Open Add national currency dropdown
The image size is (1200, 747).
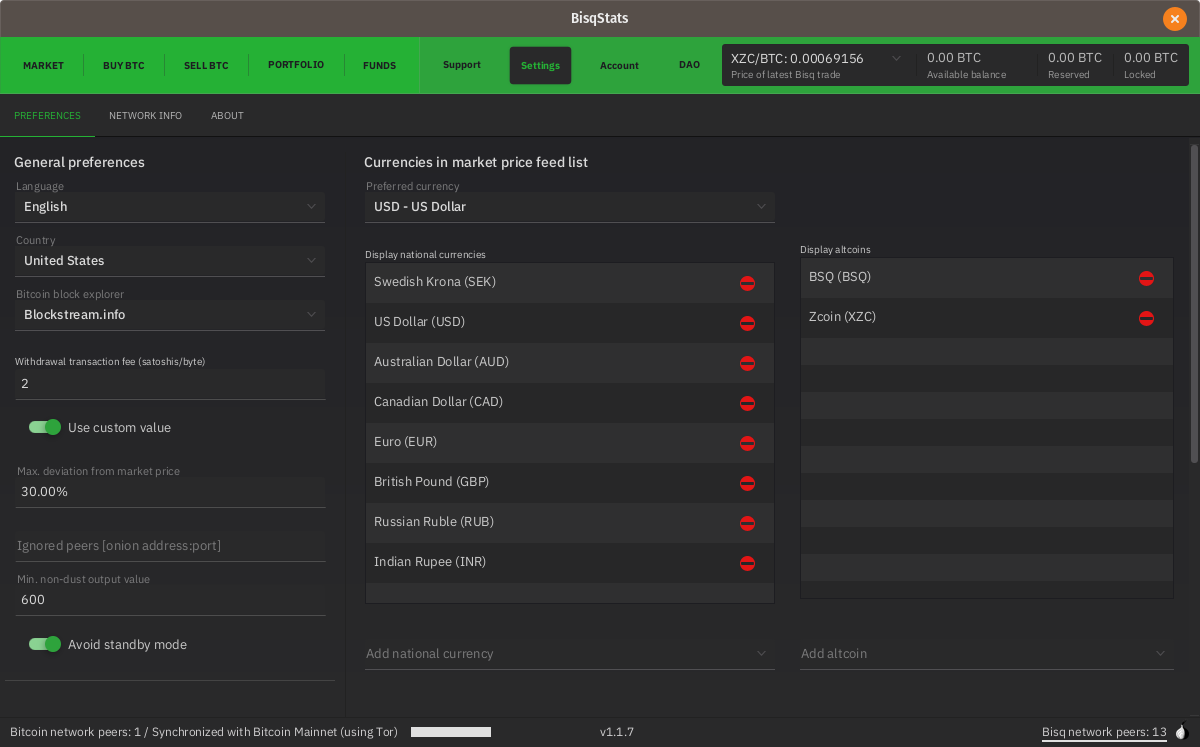[570, 654]
